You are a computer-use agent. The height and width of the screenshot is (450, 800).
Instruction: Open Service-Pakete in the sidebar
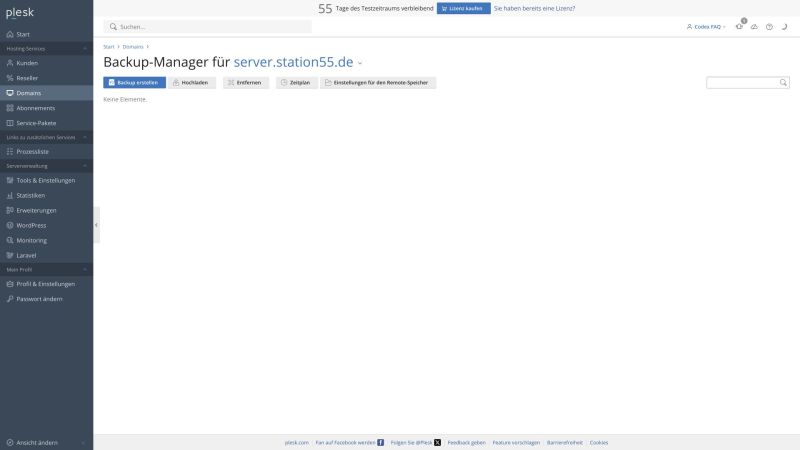46,123
